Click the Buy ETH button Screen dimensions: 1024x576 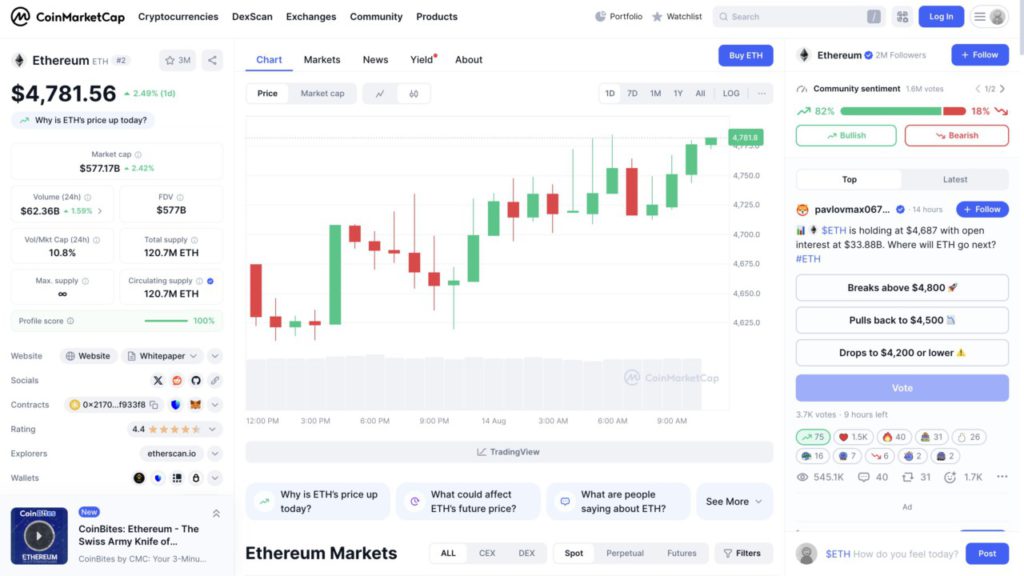[745, 55]
